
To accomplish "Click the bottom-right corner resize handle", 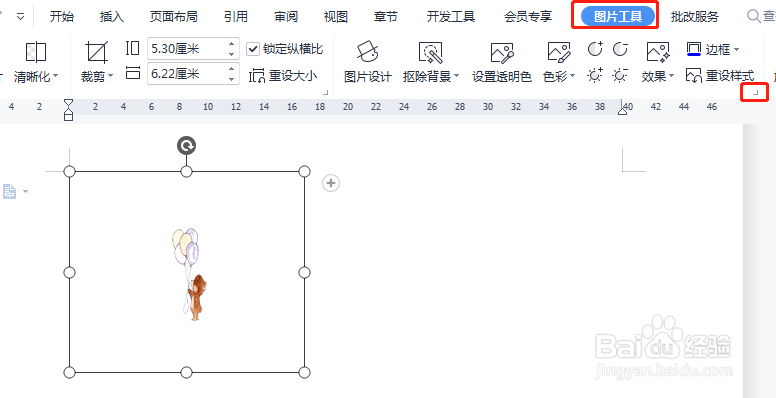I will pos(305,372).
